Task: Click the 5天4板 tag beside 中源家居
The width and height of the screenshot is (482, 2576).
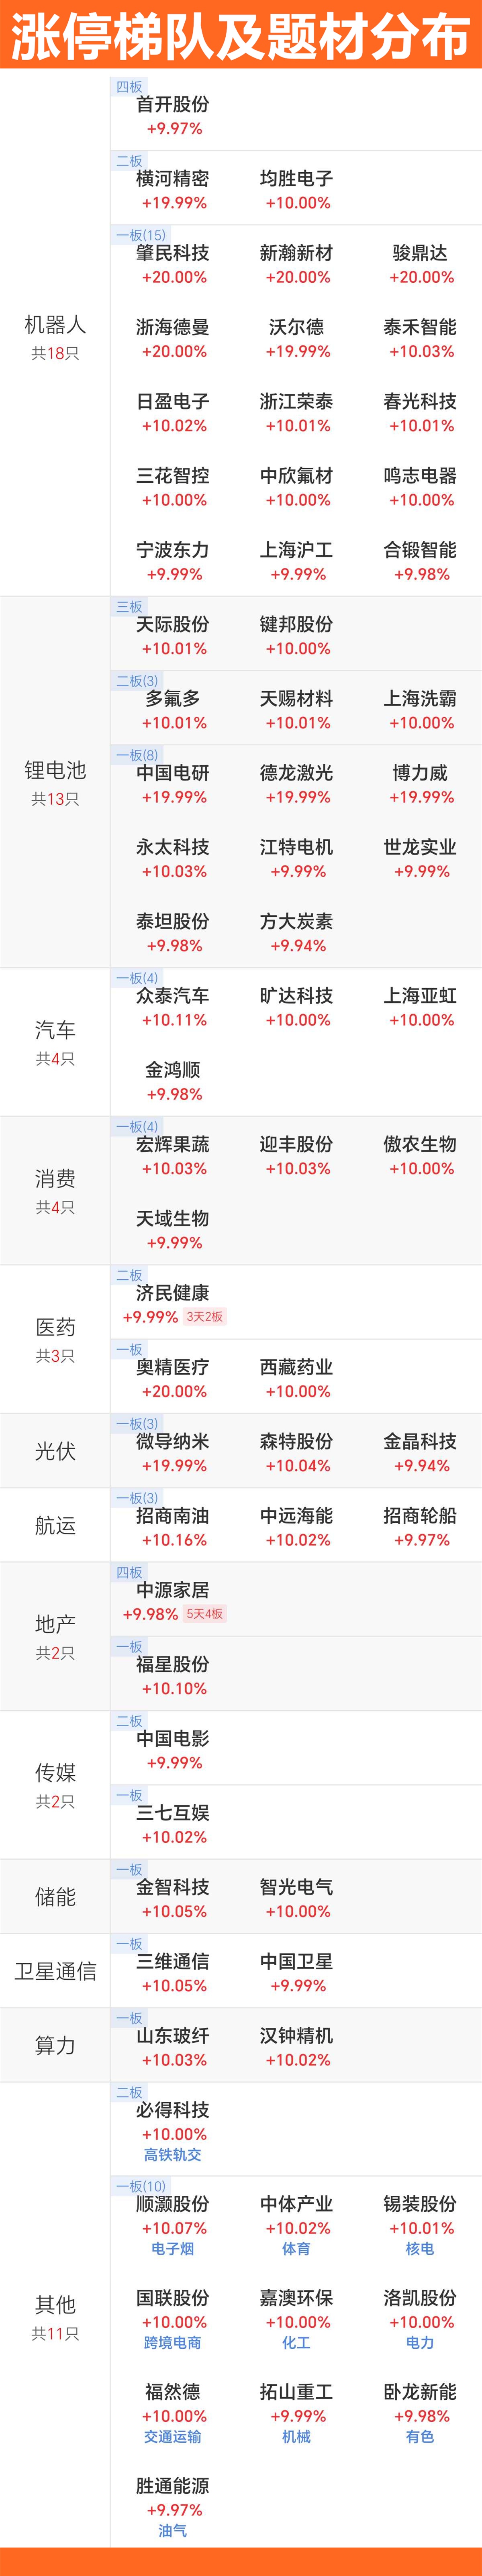Action: tap(205, 1613)
